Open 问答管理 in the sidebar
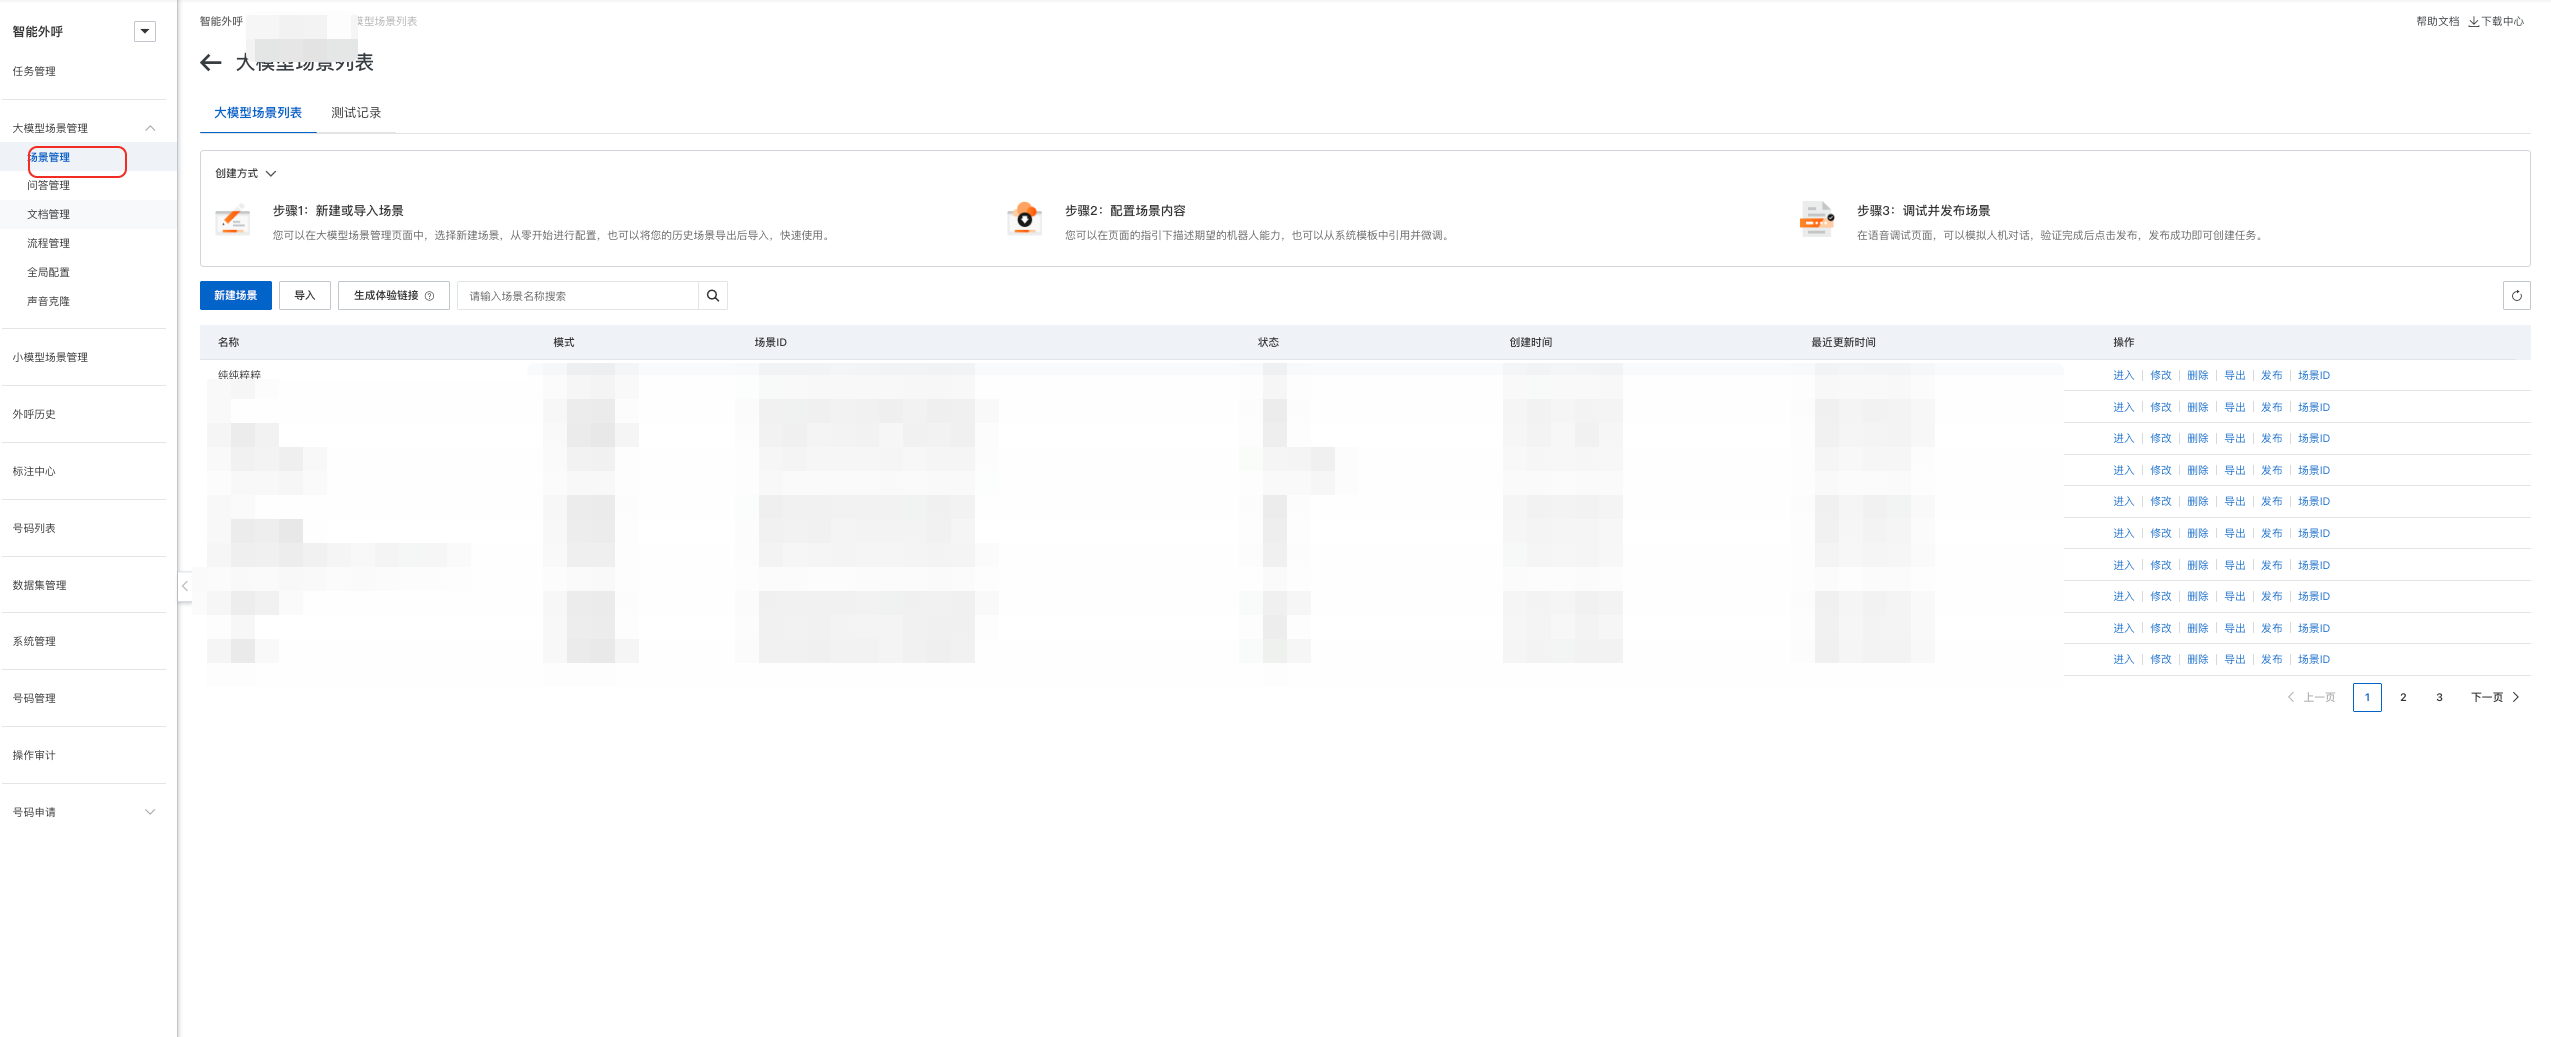Viewport: 2551px width, 1037px height. [49, 186]
